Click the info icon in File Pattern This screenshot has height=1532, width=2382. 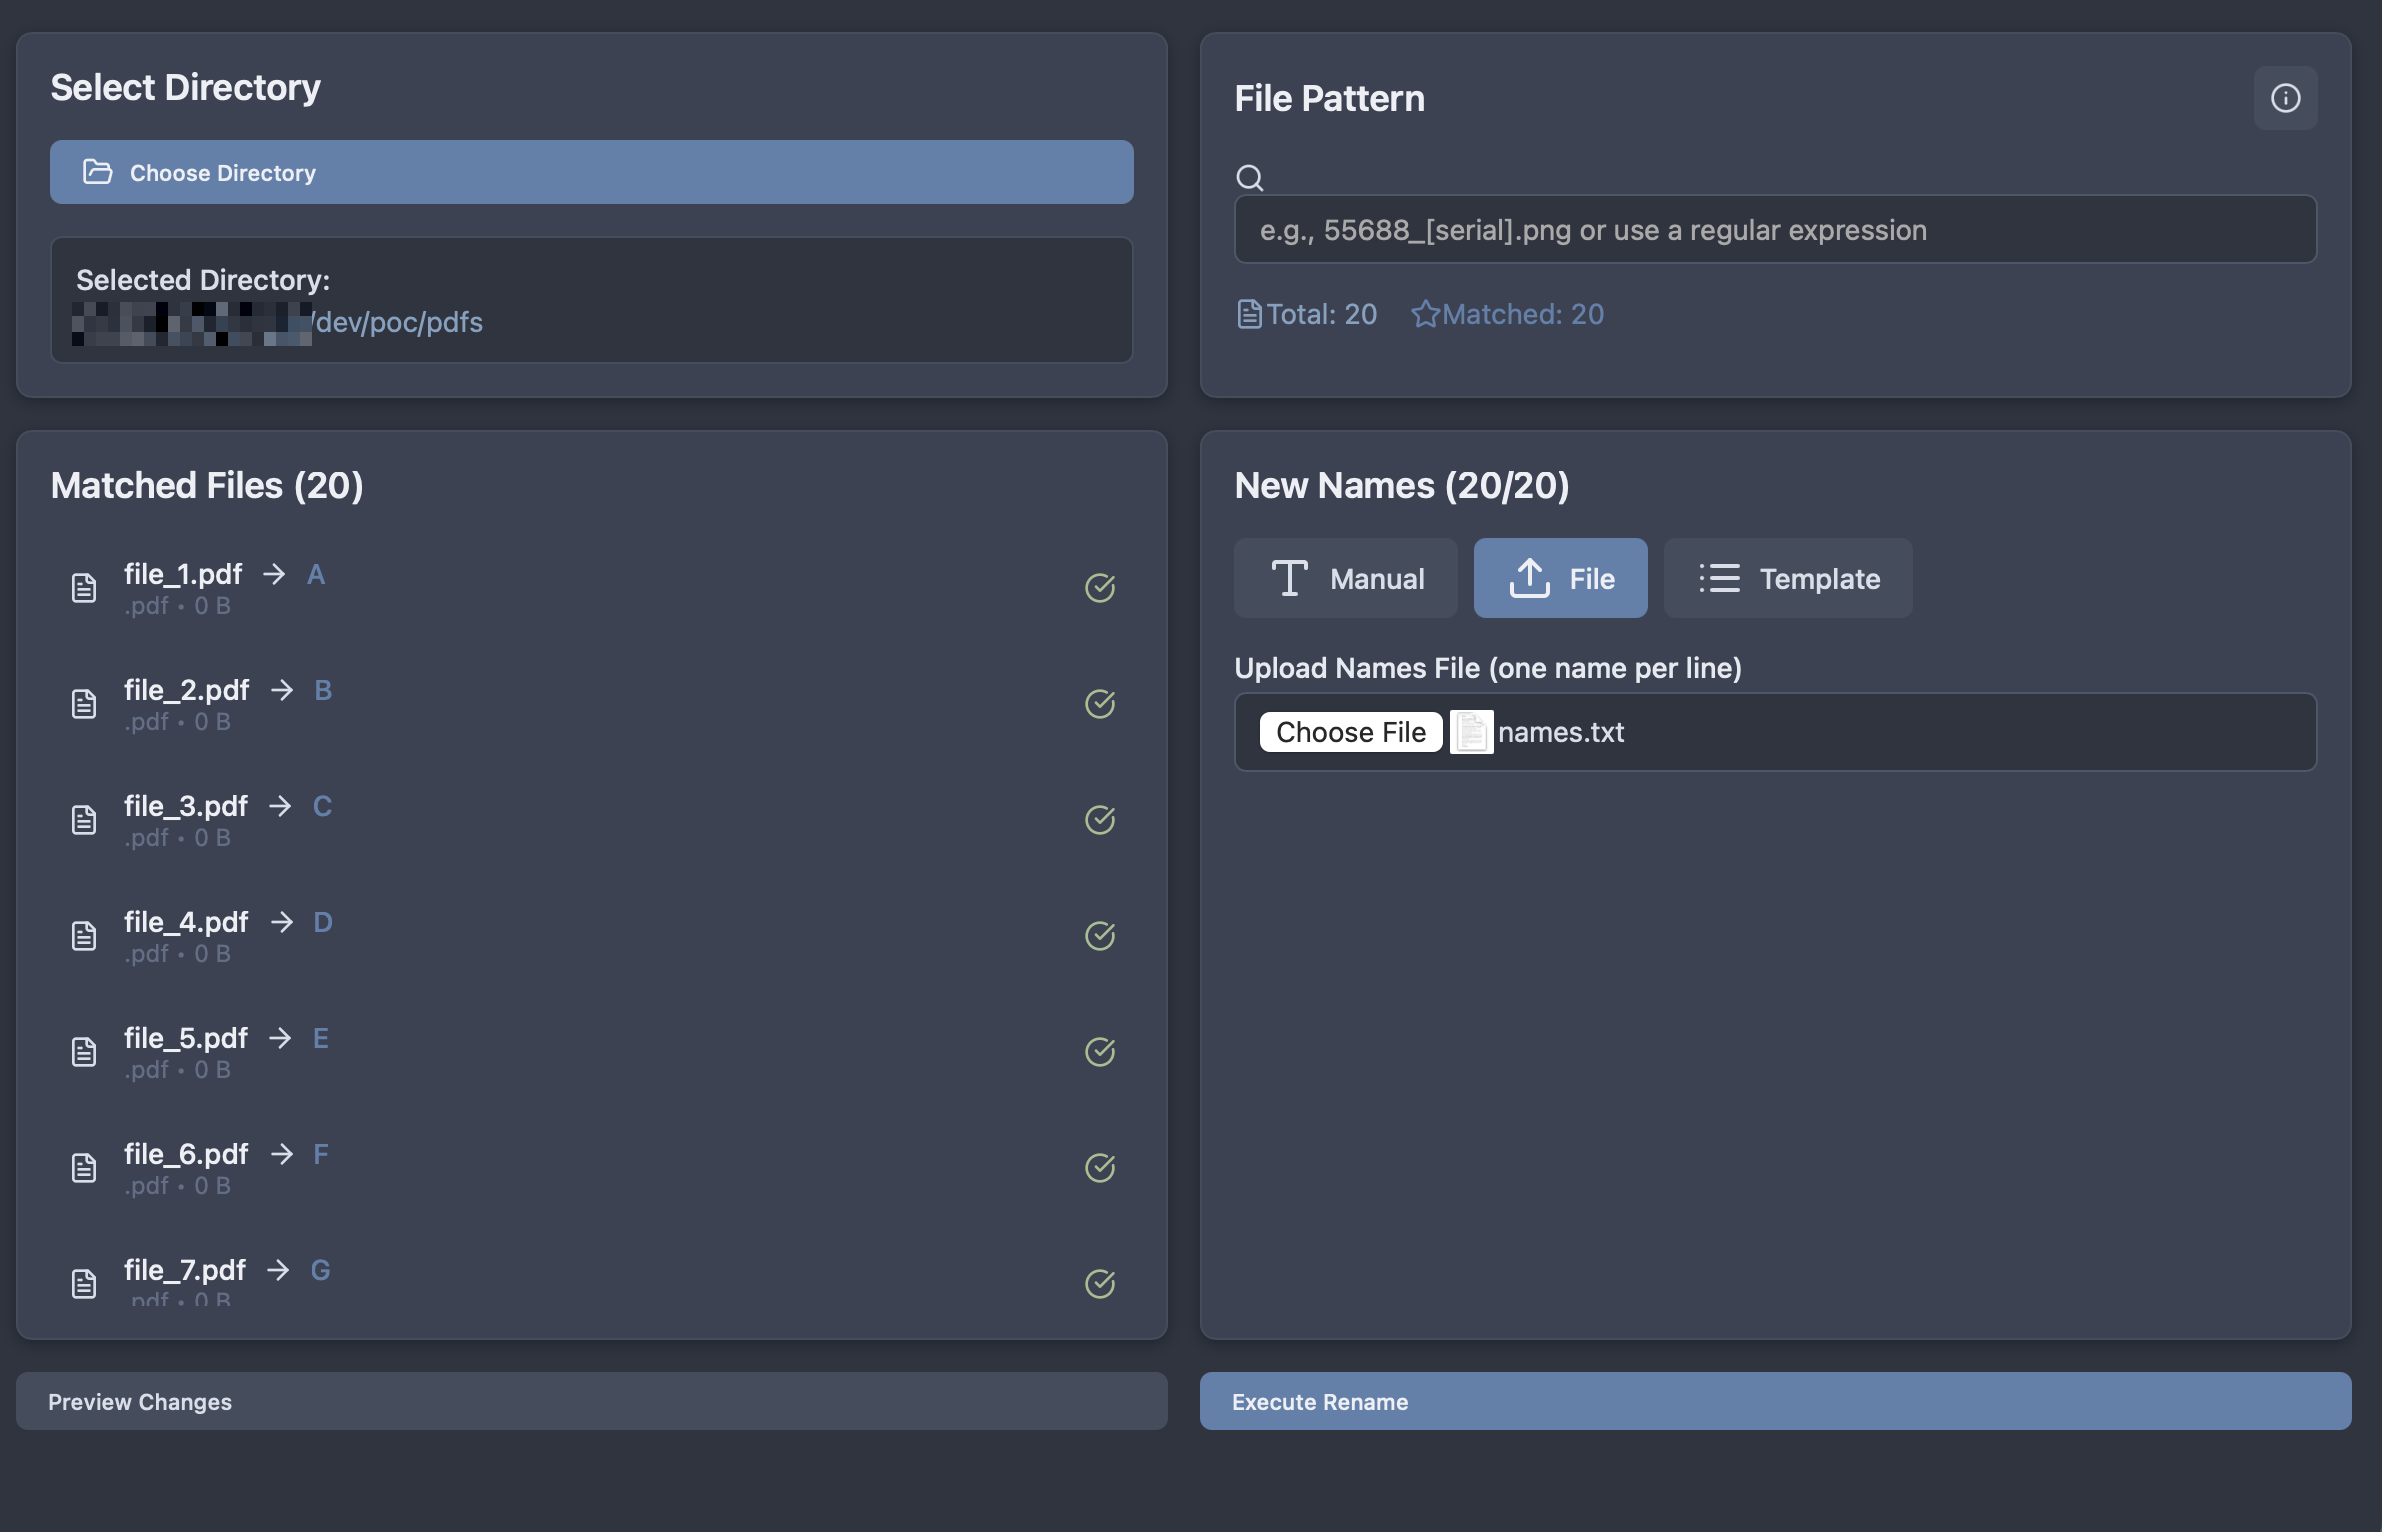tap(2285, 98)
